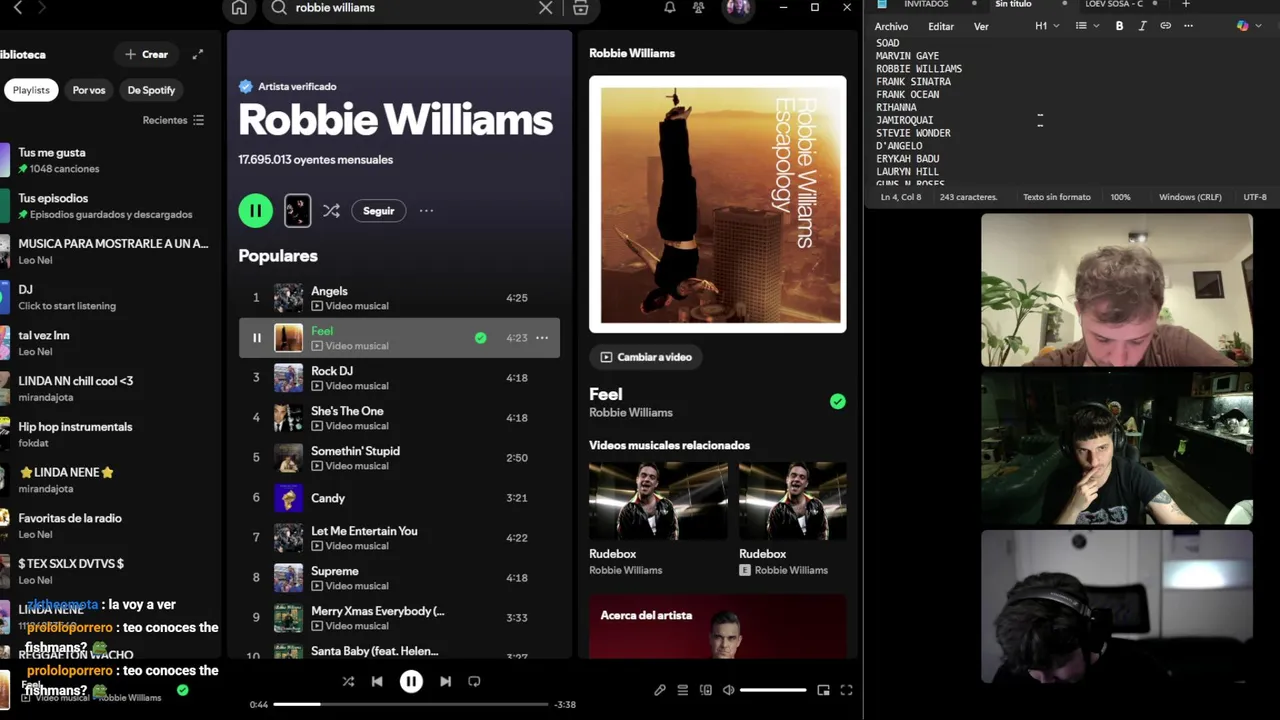Open the Recientes sort dropdown
Screen dimensions: 1280x720
click(173, 120)
